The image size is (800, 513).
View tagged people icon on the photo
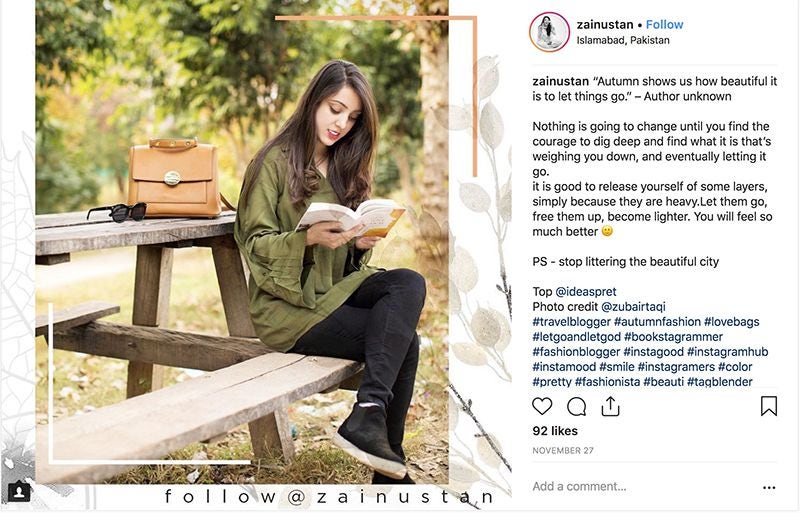[x=19, y=492]
